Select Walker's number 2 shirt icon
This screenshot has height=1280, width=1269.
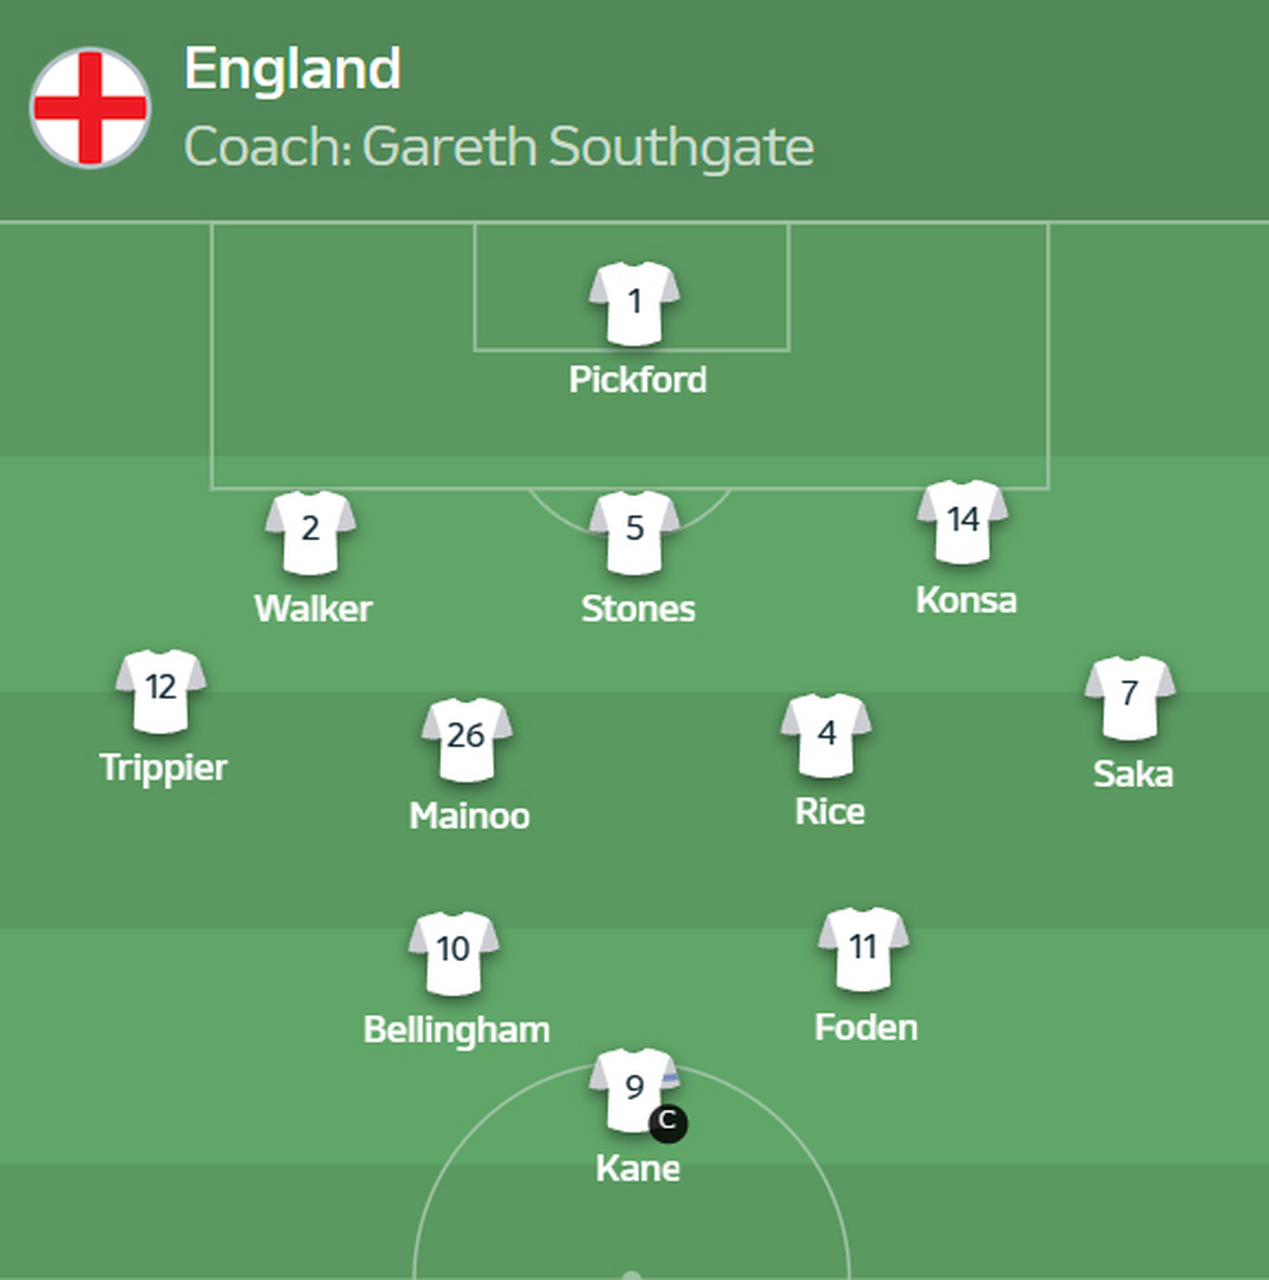pos(310,532)
